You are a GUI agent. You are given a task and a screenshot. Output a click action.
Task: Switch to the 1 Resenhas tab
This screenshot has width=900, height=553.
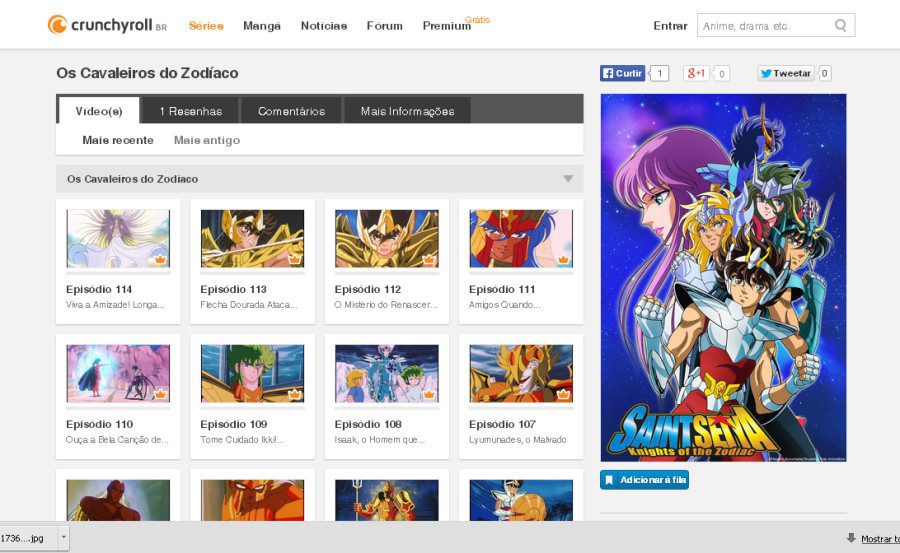click(x=190, y=111)
